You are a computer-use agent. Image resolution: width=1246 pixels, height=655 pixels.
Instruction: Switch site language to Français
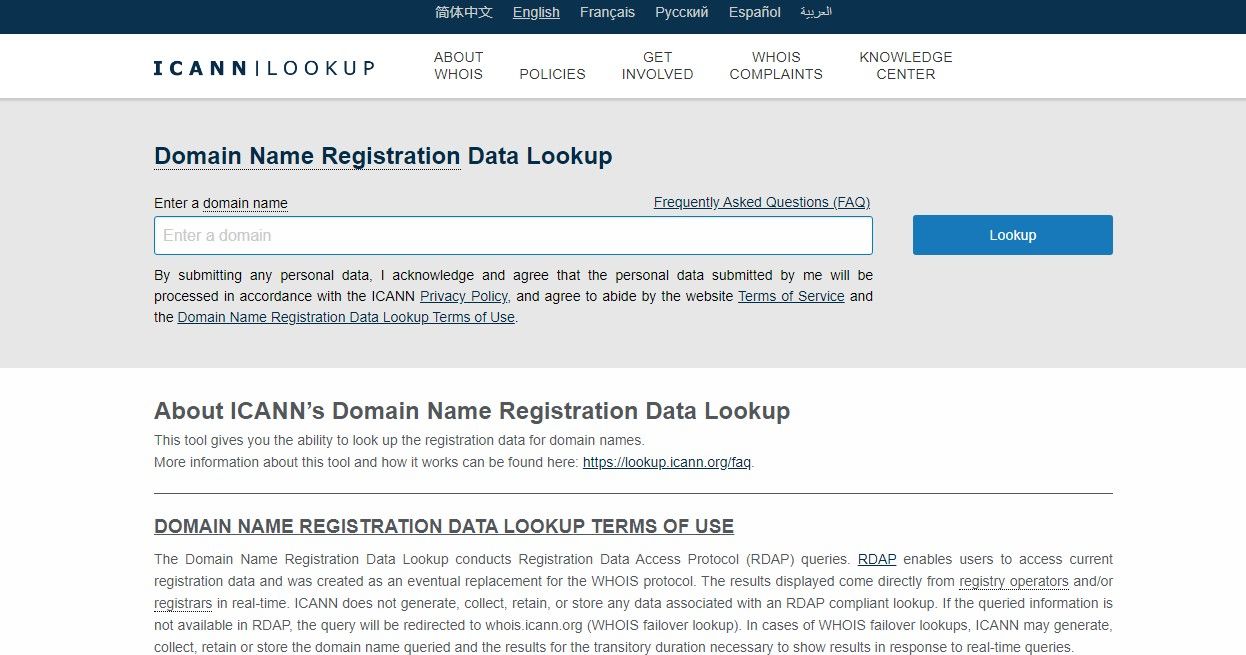click(606, 12)
